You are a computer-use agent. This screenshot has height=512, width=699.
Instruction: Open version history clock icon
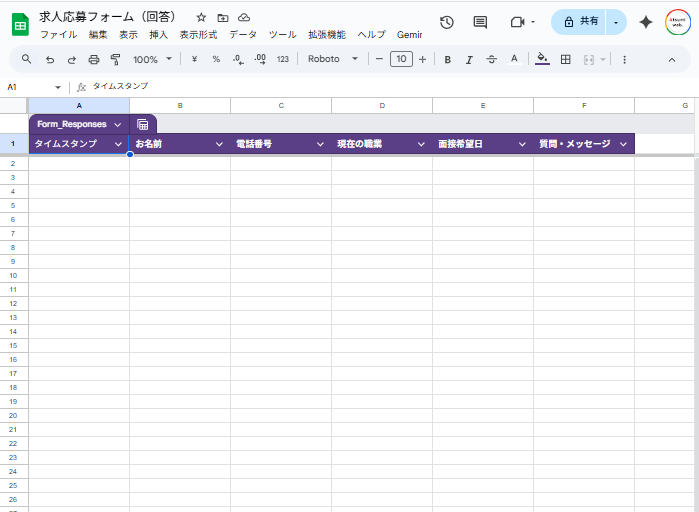447,22
